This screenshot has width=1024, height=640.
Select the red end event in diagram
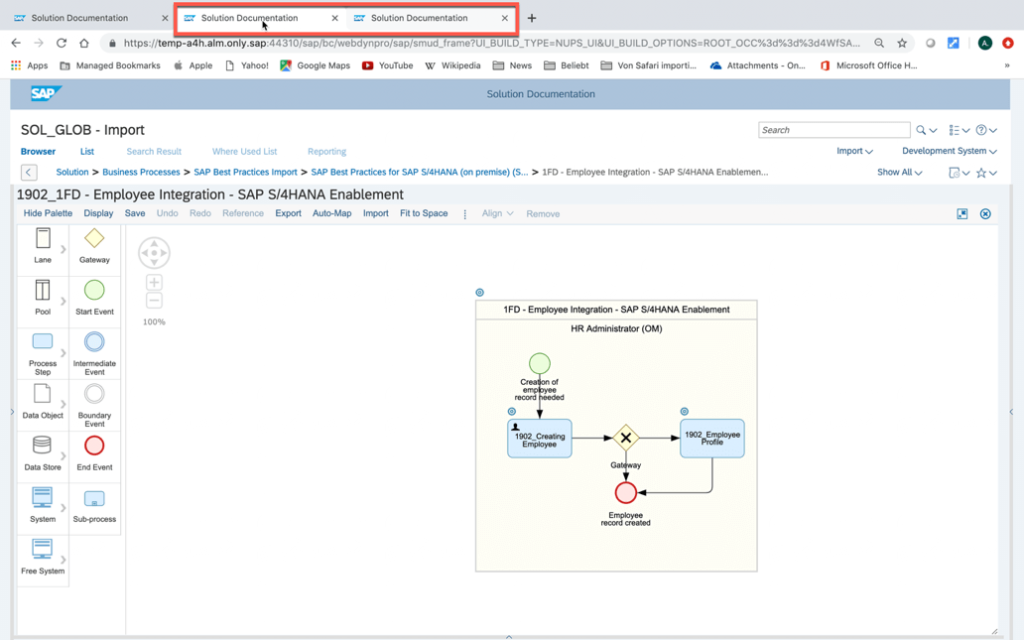click(626, 492)
